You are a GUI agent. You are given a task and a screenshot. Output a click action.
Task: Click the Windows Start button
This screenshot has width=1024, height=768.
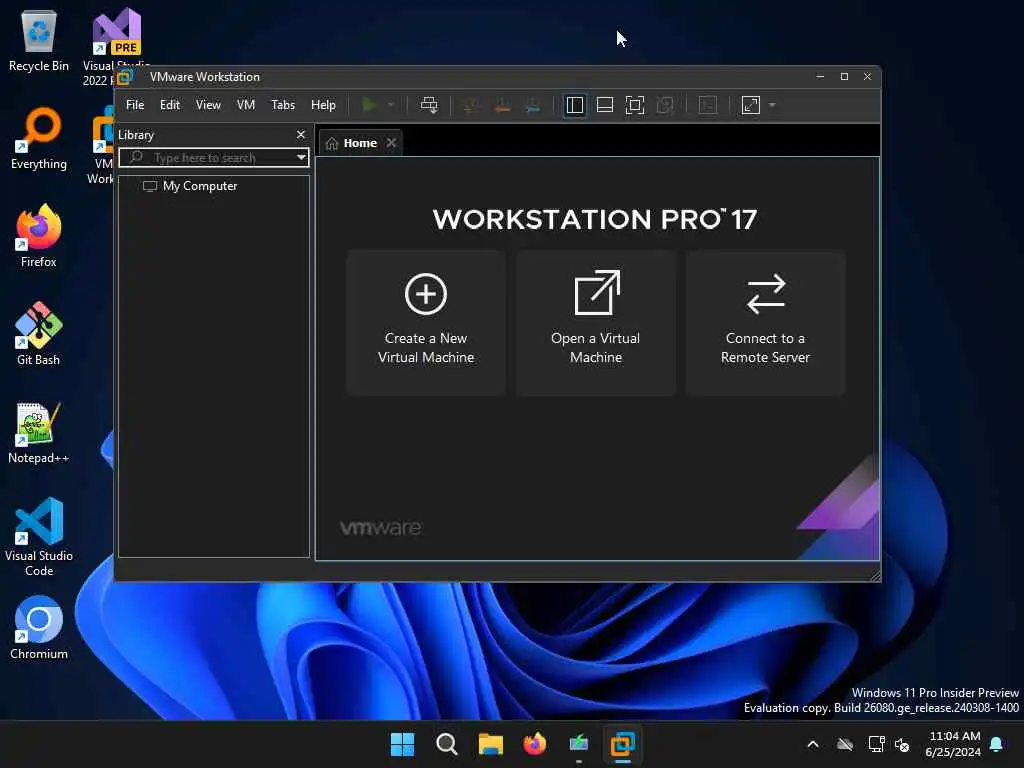pyautogui.click(x=402, y=744)
